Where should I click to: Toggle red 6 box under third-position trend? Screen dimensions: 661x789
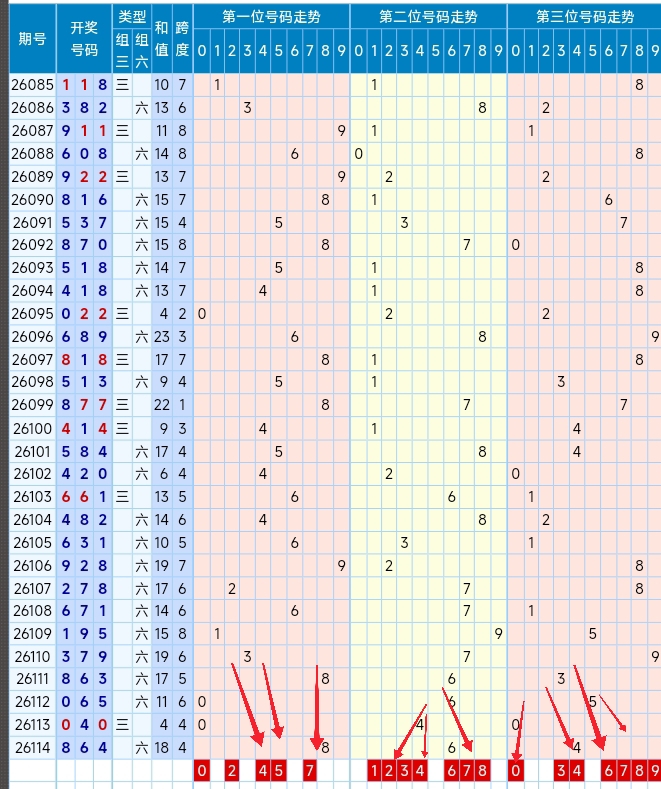click(x=609, y=770)
